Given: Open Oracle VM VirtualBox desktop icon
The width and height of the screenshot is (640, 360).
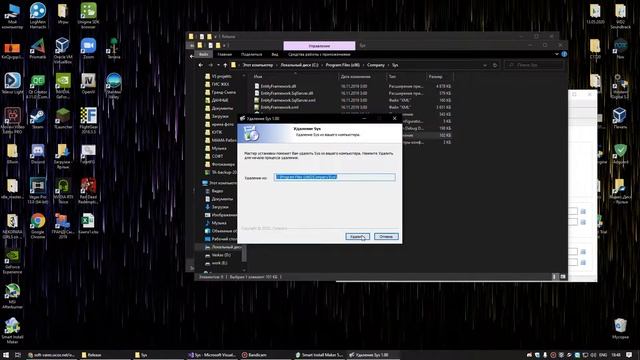Looking at the screenshot, I should tap(63, 51).
